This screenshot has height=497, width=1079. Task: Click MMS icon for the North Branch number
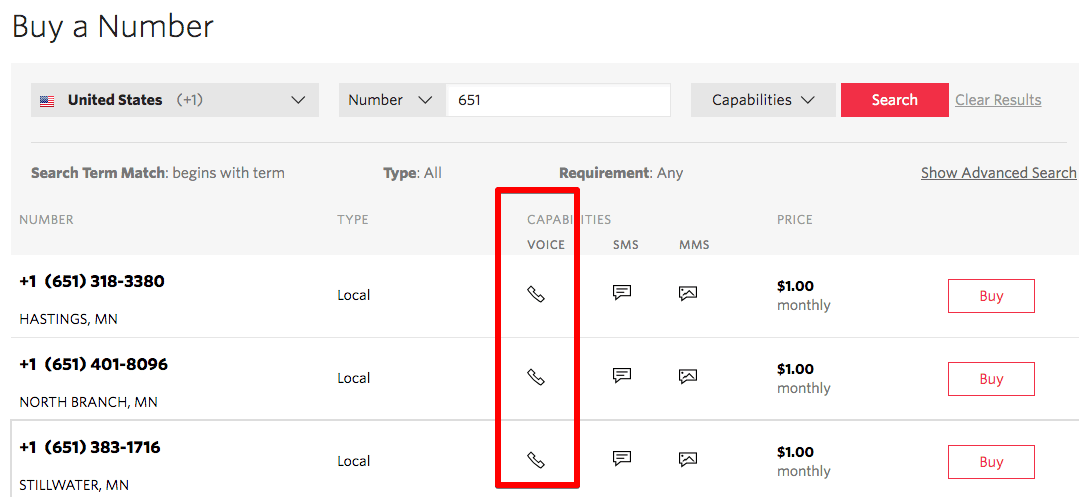pos(687,376)
